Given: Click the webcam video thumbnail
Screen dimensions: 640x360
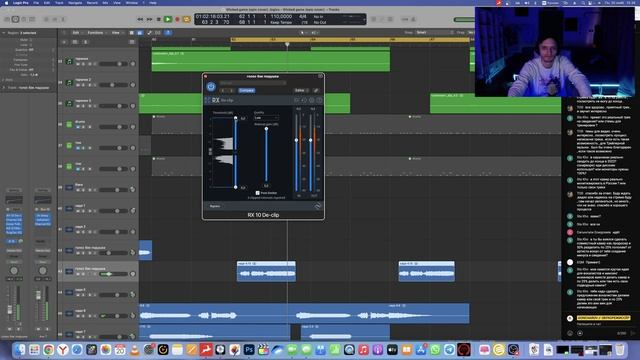Looking at the screenshot, I should click(555, 52).
